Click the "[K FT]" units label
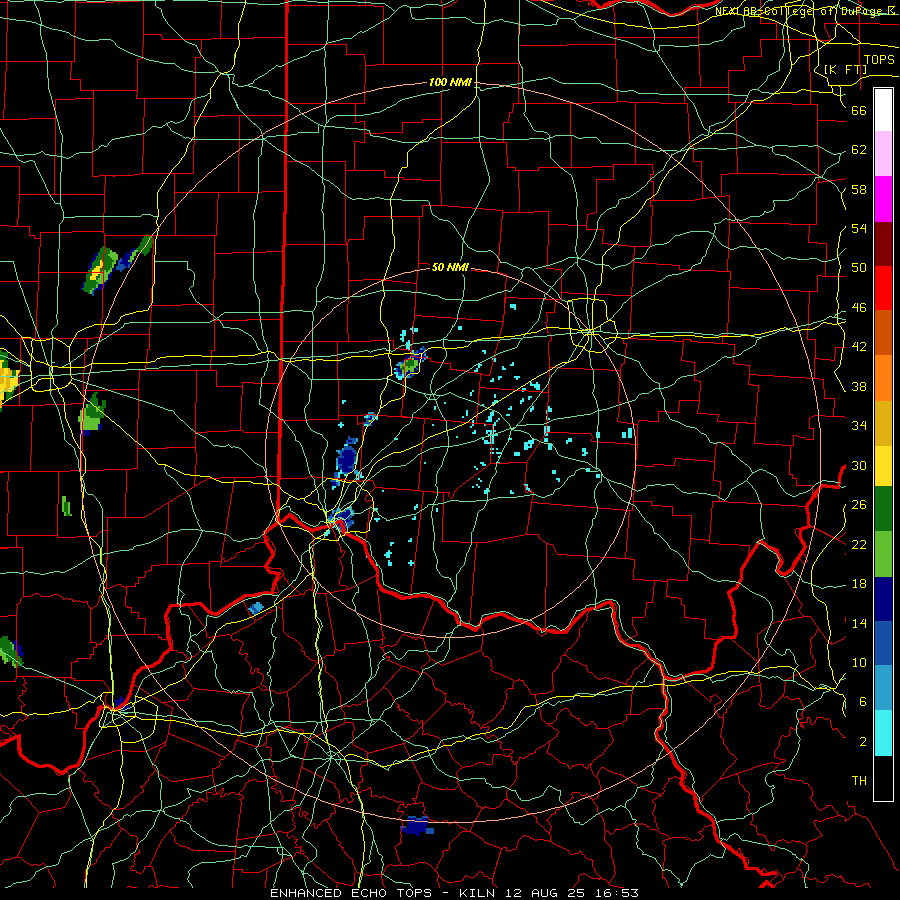The width and height of the screenshot is (900, 900). (845, 69)
